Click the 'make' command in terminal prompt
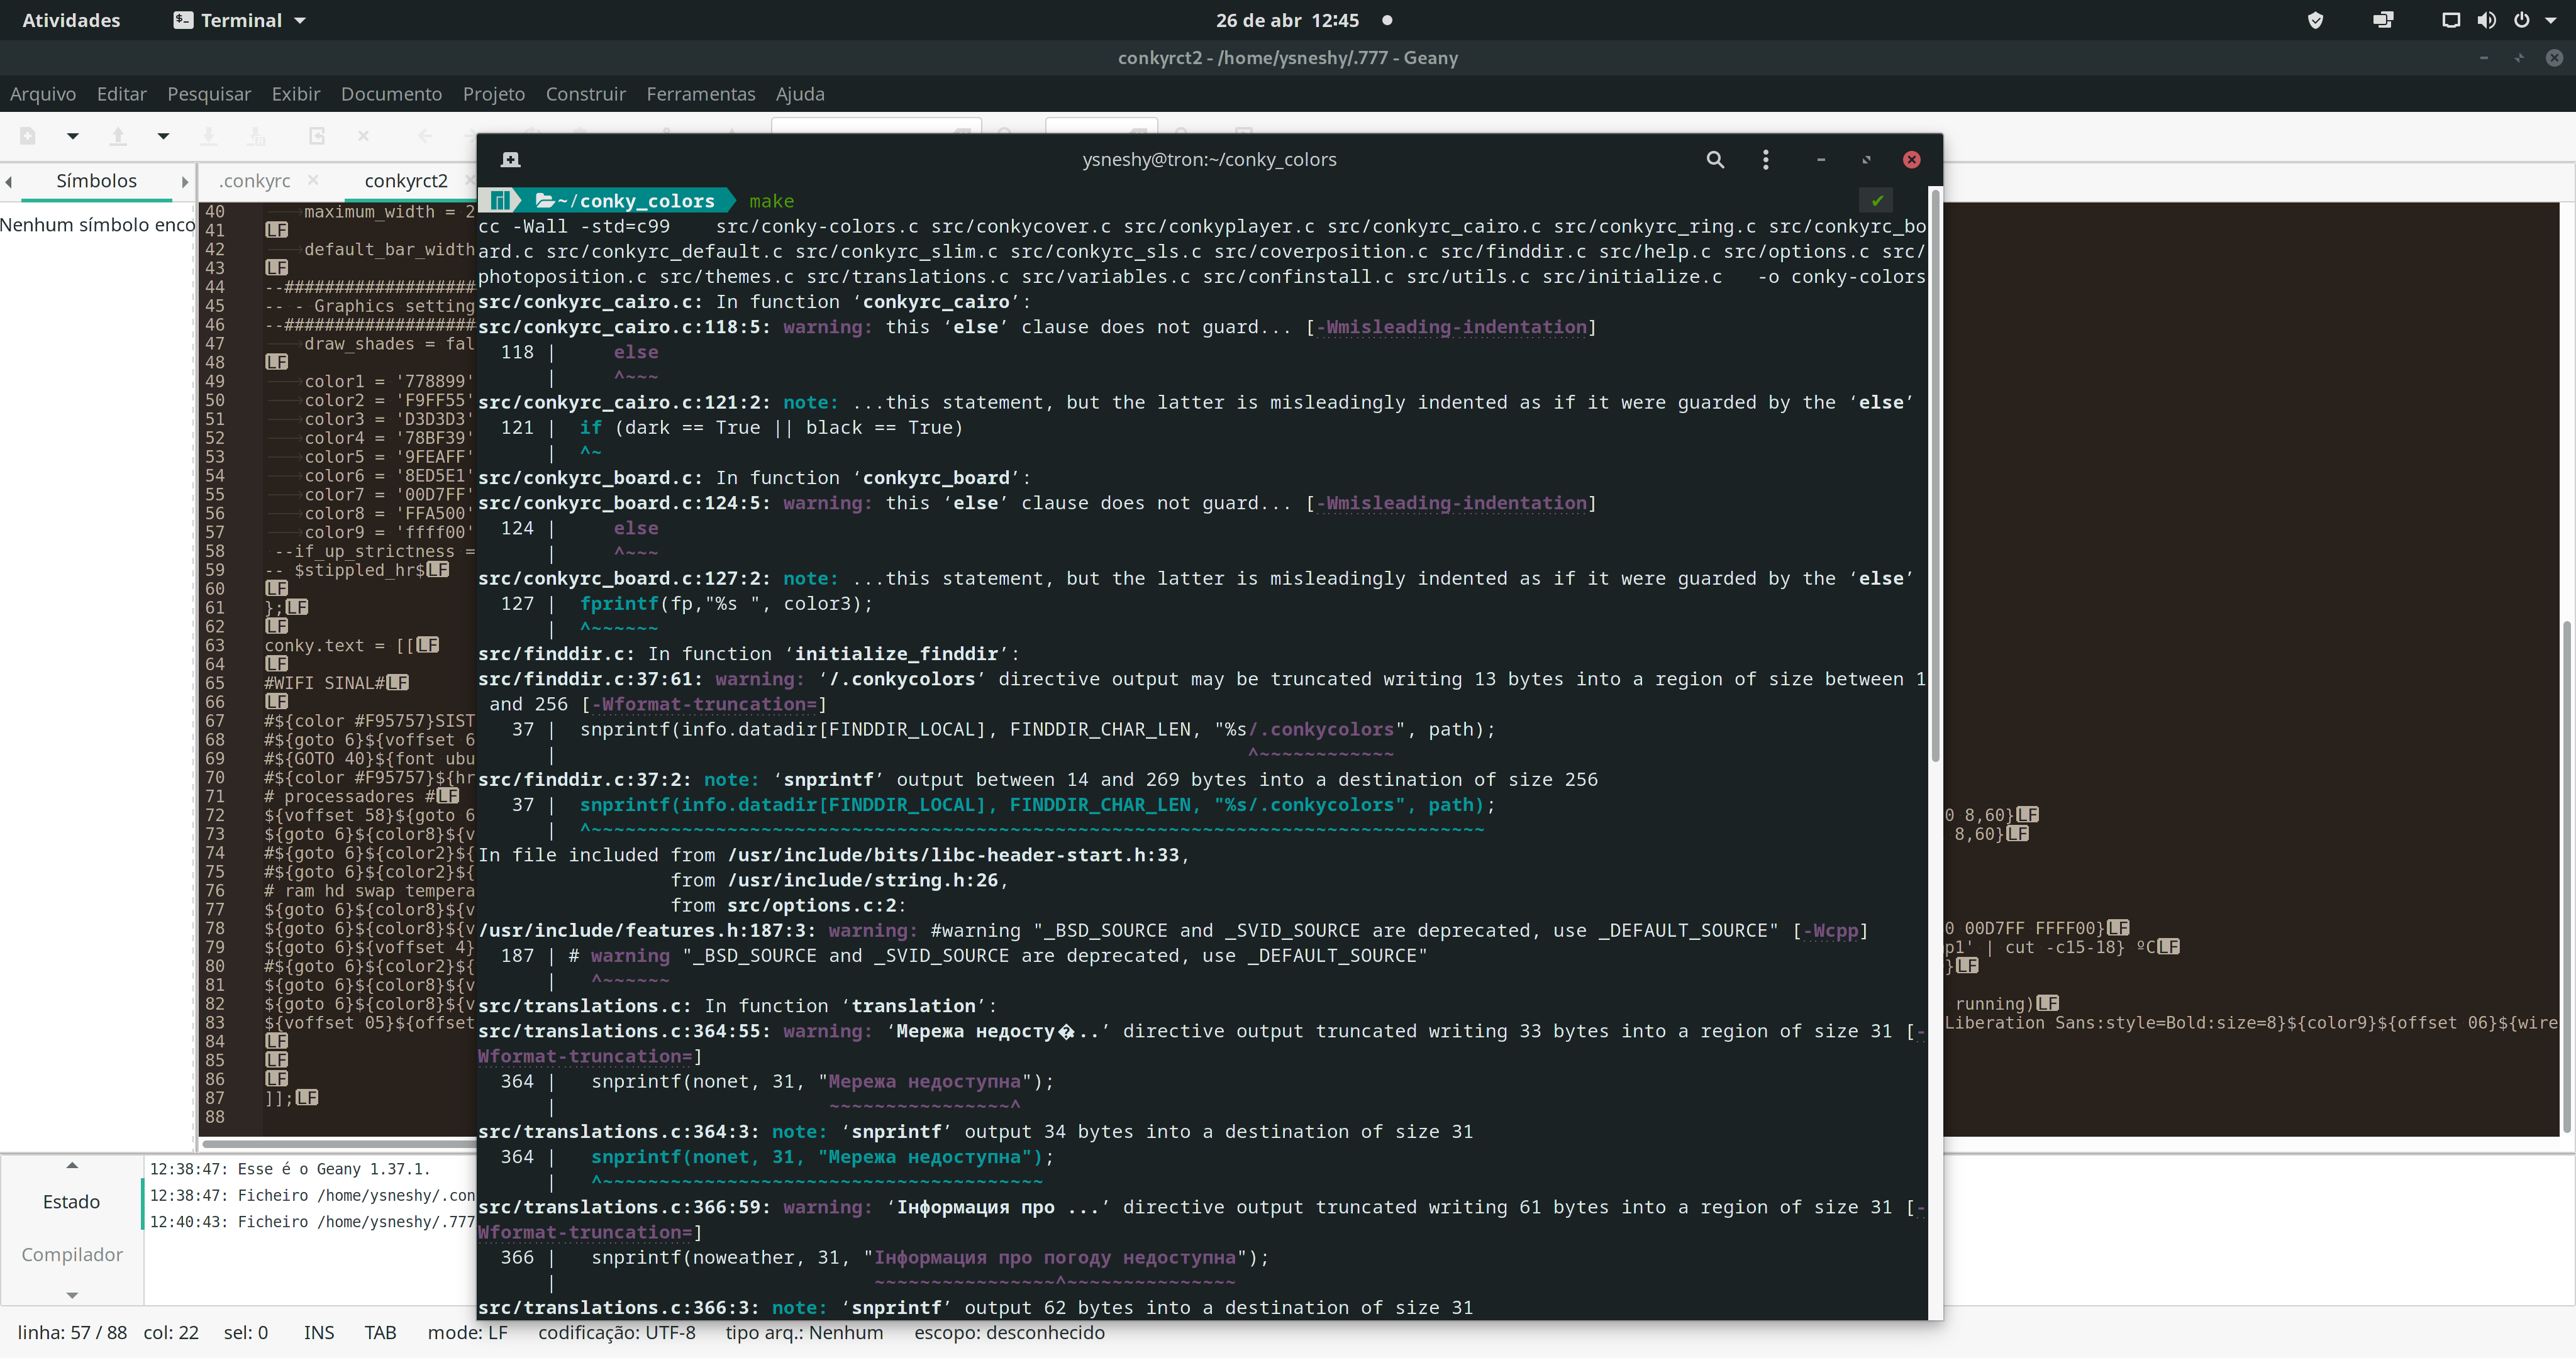Screen dimensions: 2576x1358 coord(771,201)
